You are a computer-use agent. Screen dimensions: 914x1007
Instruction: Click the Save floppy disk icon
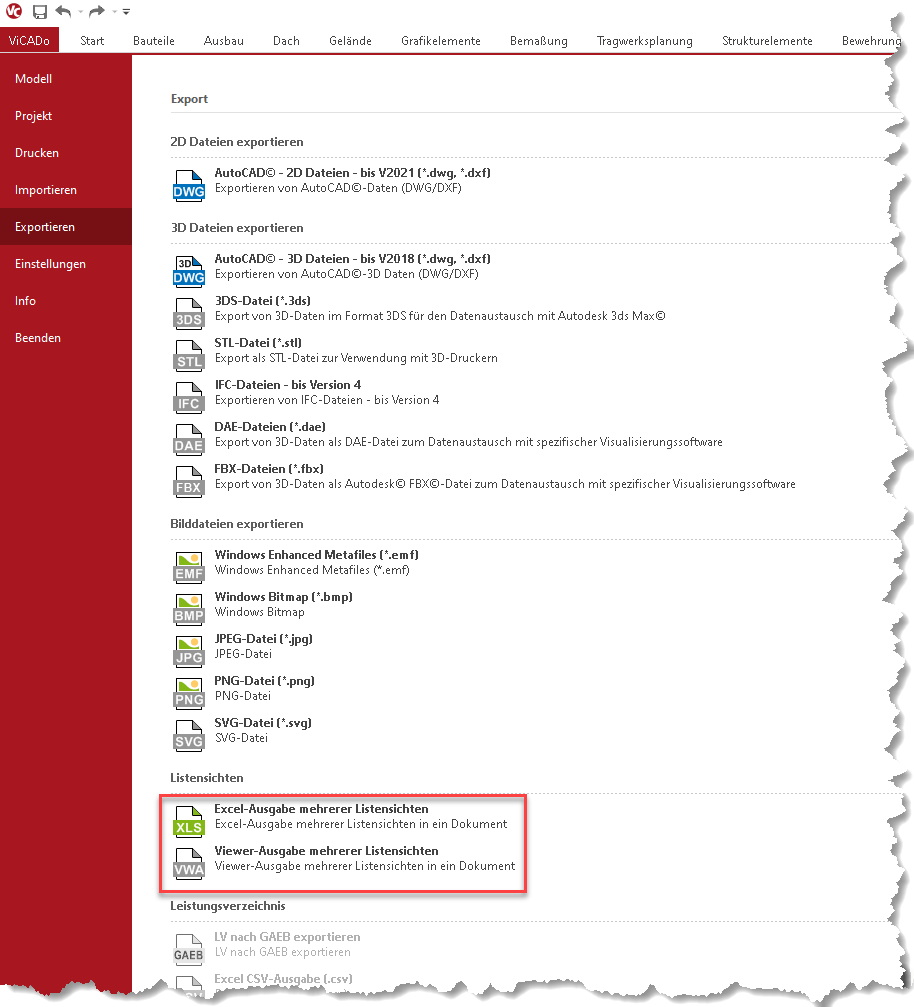tap(40, 12)
